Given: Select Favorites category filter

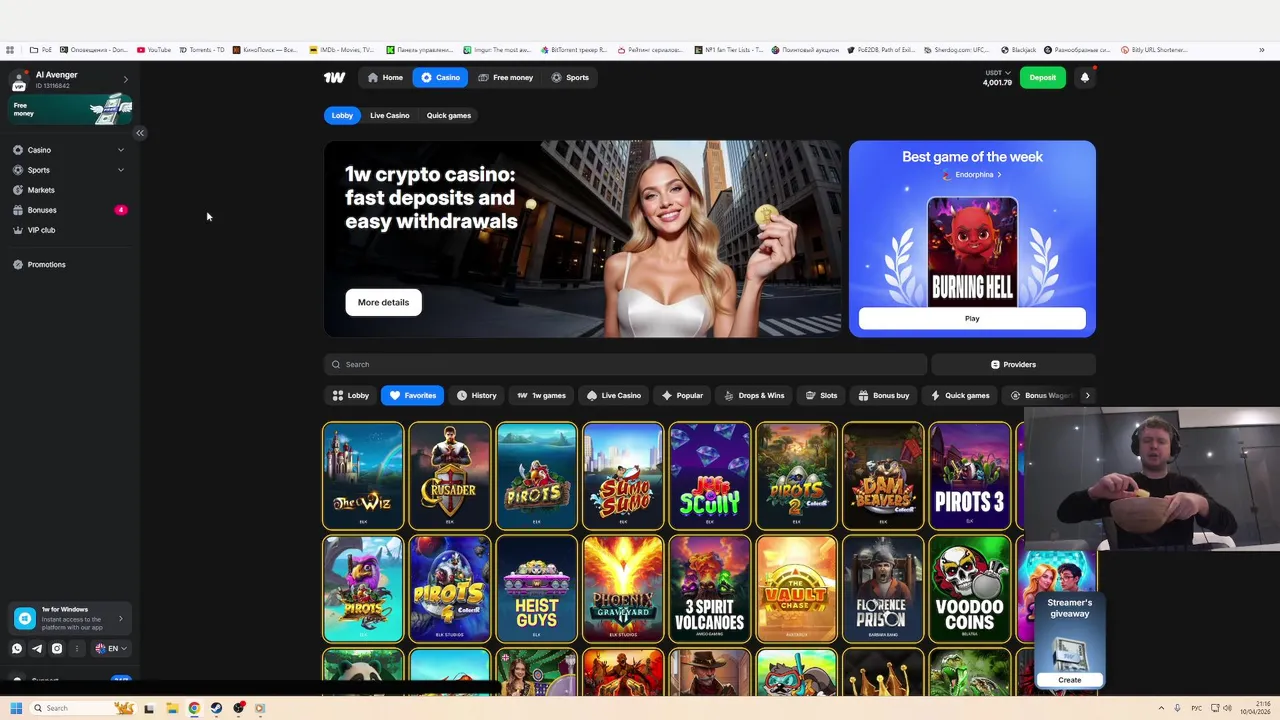Looking at the screenshot, I should pos(412,395).
